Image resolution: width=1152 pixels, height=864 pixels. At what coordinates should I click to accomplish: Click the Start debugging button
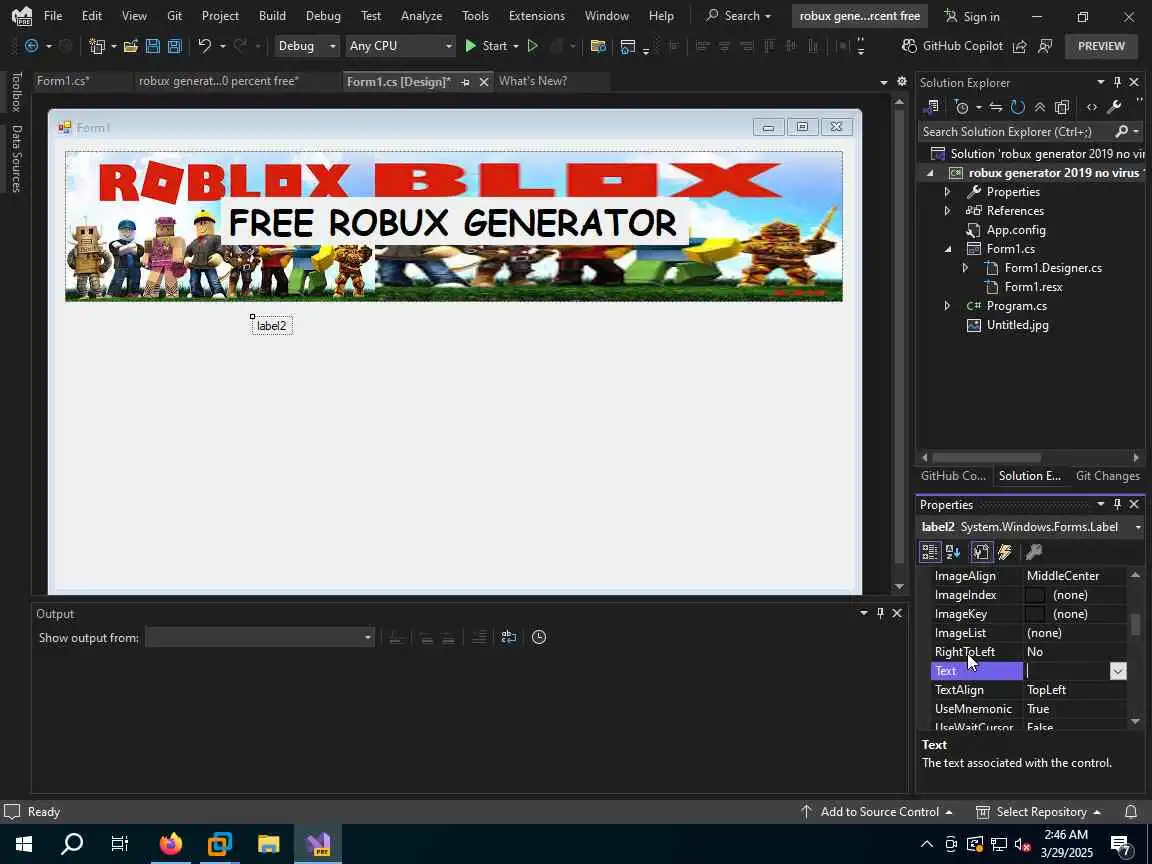488,46
